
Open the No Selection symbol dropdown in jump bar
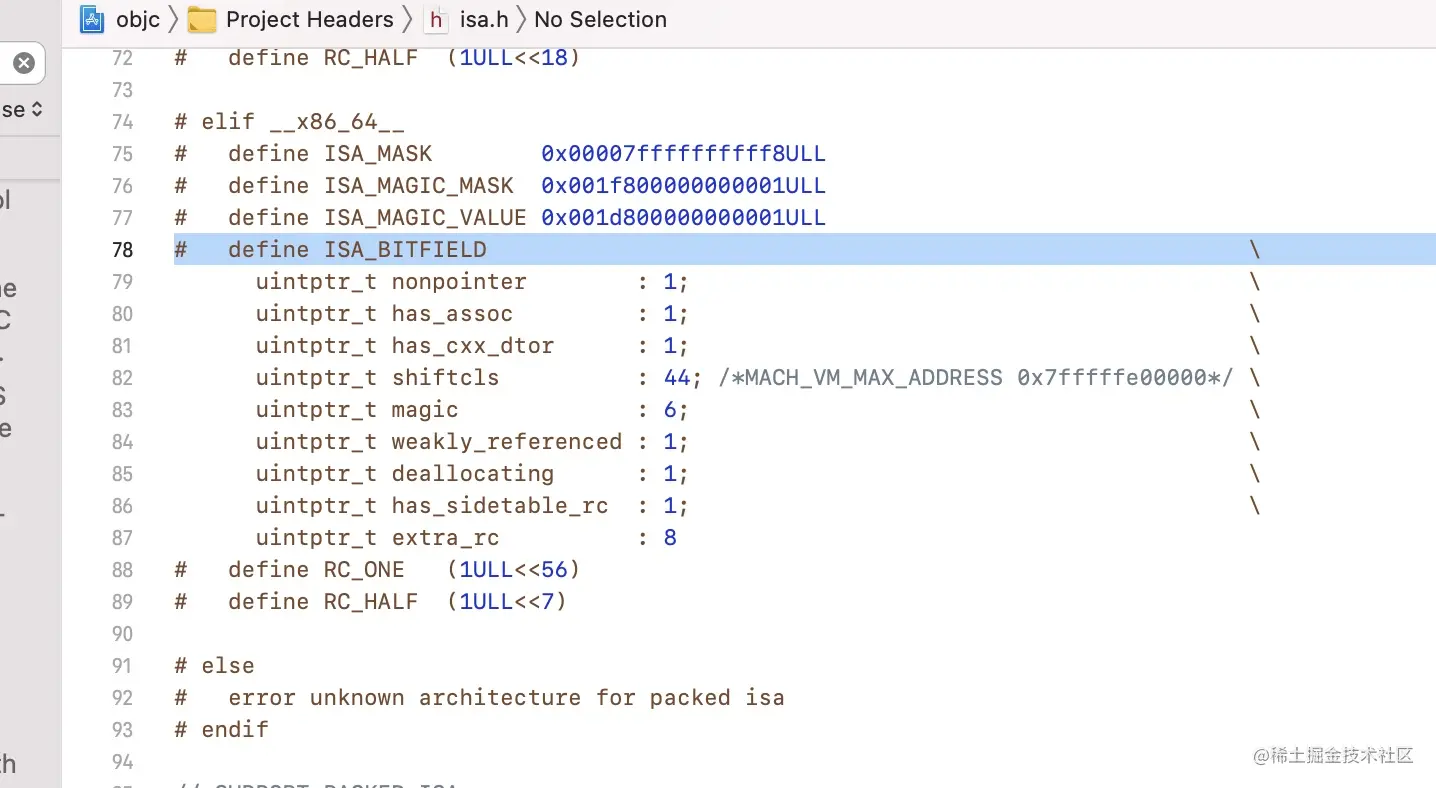point(599,19)
